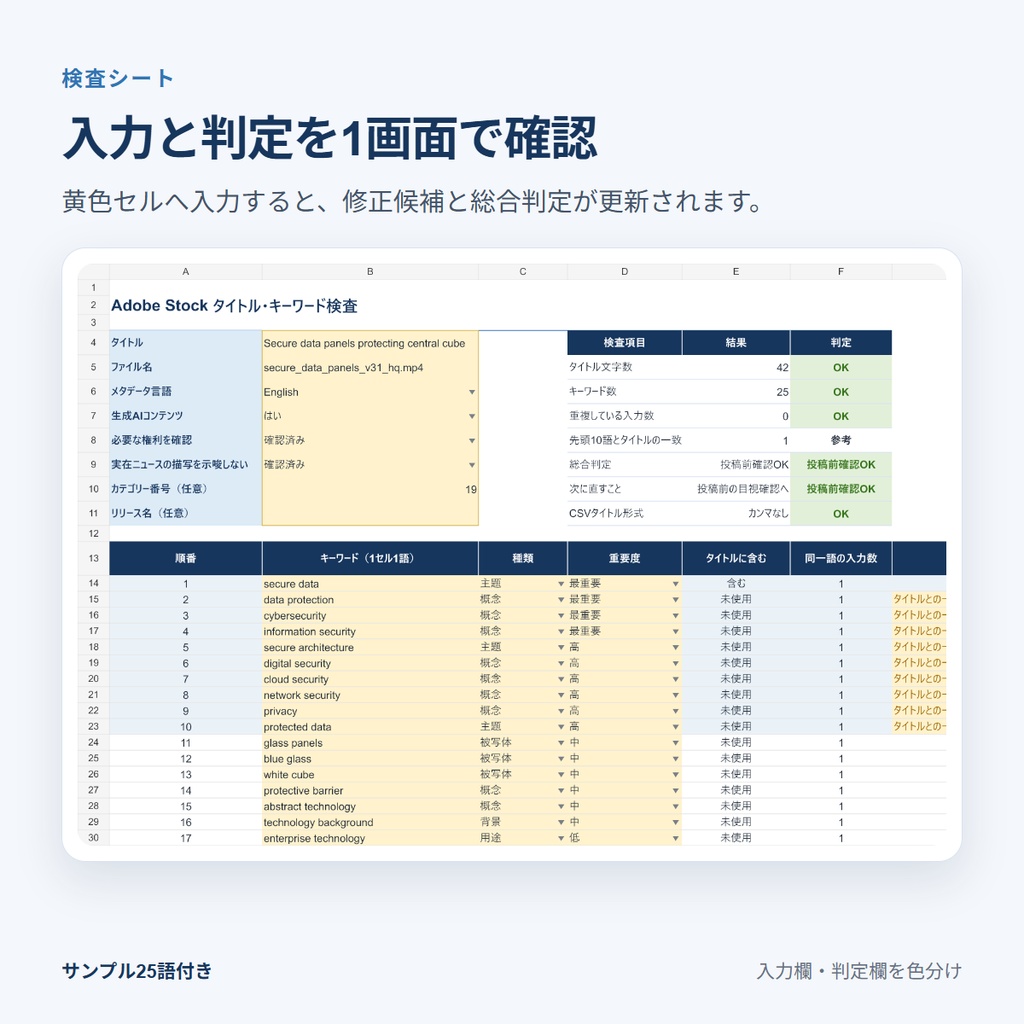
Task: Open the 種類 dropdown for technology background row
Action: tap(560, 822)
